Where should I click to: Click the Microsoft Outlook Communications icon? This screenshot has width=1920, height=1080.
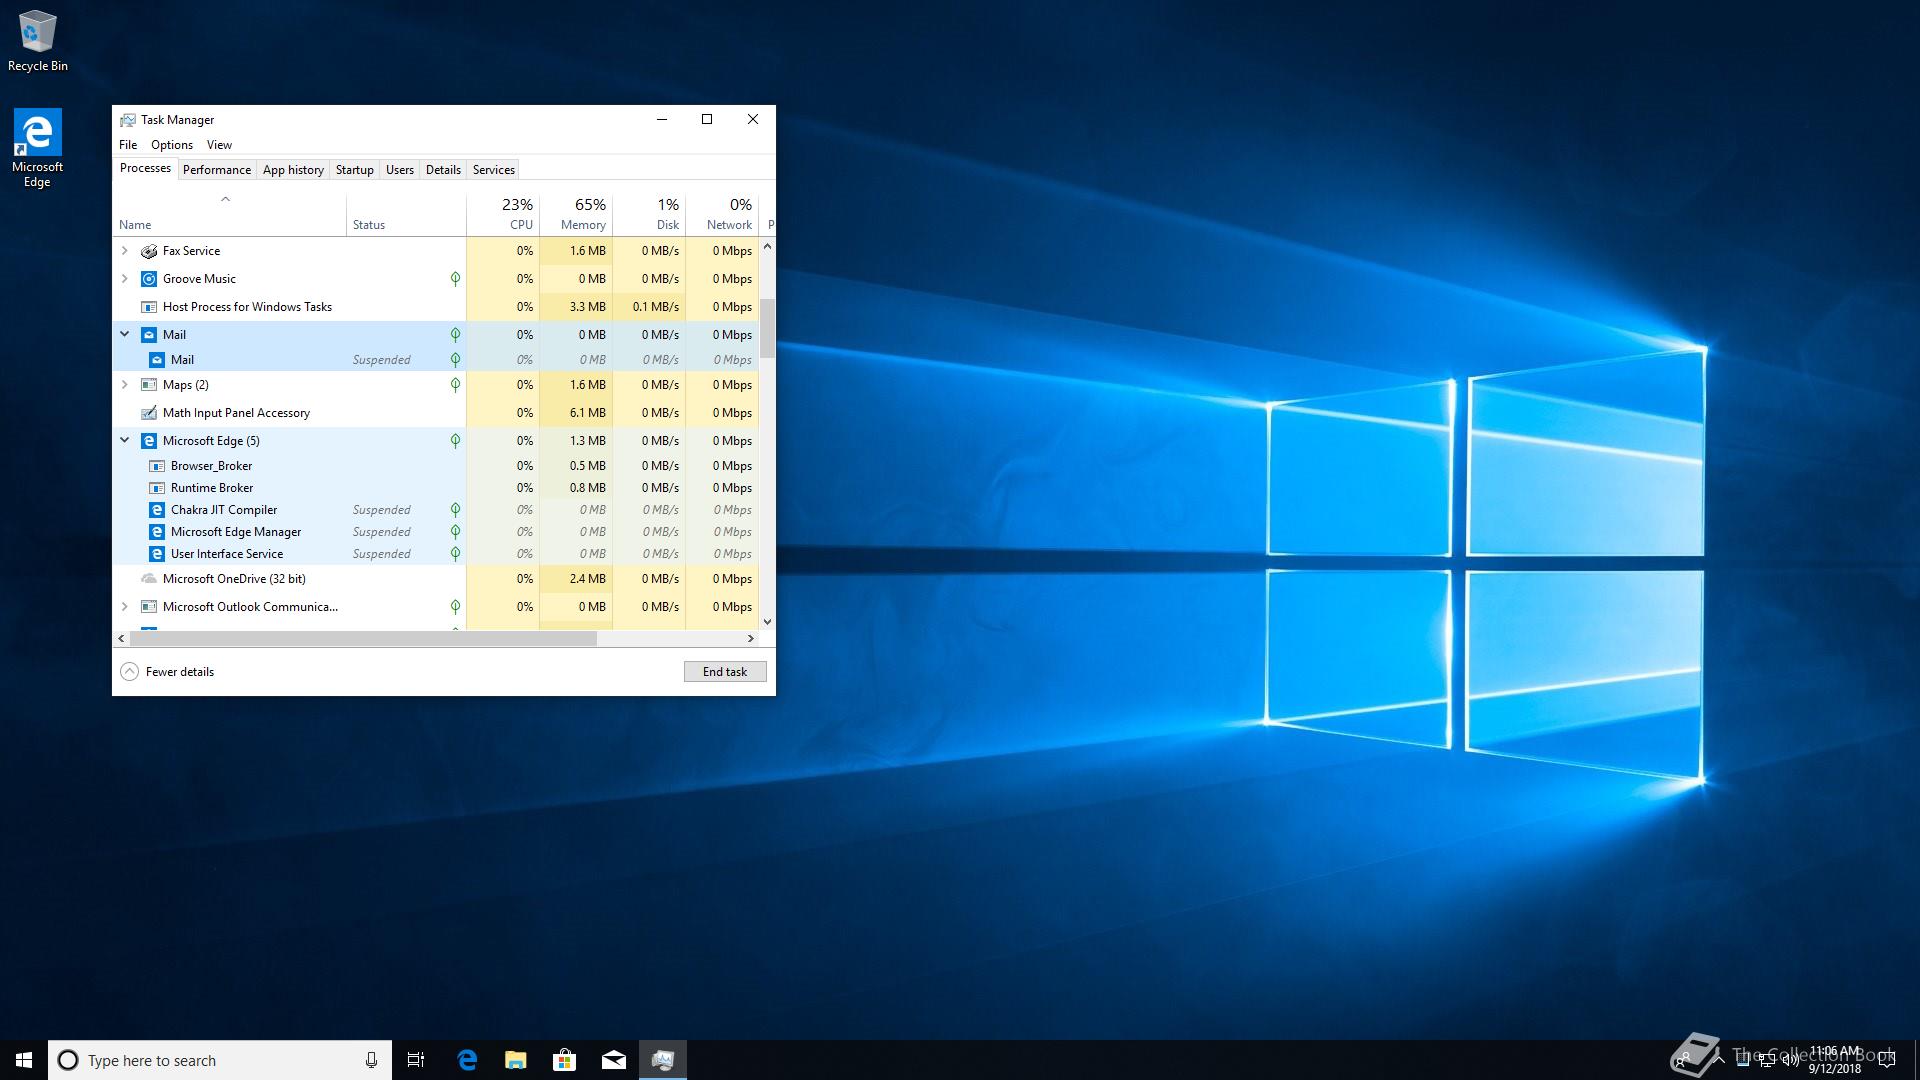pos(149,607)
